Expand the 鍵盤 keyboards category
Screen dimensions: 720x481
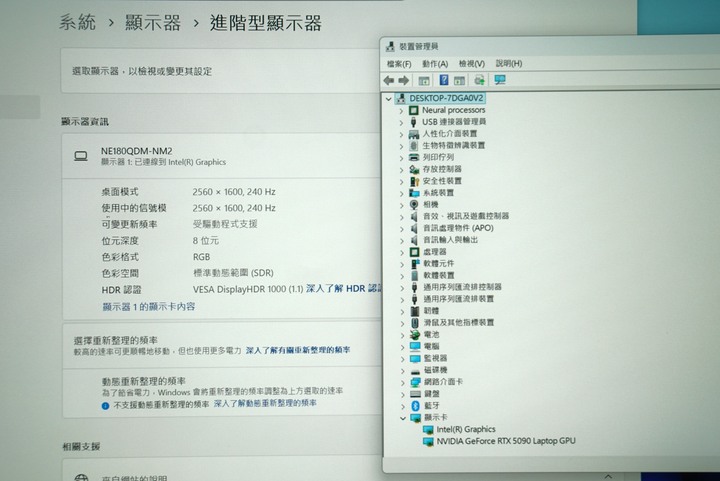(x=401, y=393)
